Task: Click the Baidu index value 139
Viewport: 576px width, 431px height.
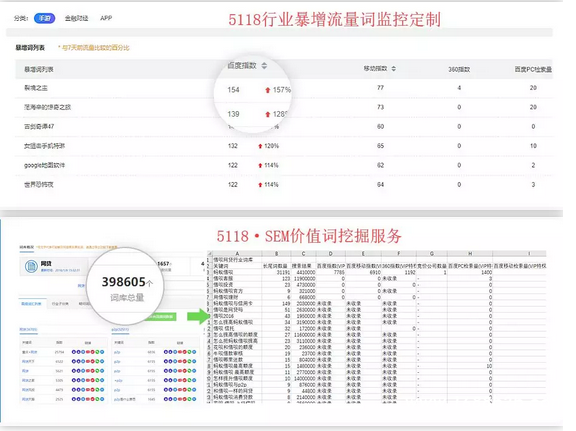Action: click(233, 114)
